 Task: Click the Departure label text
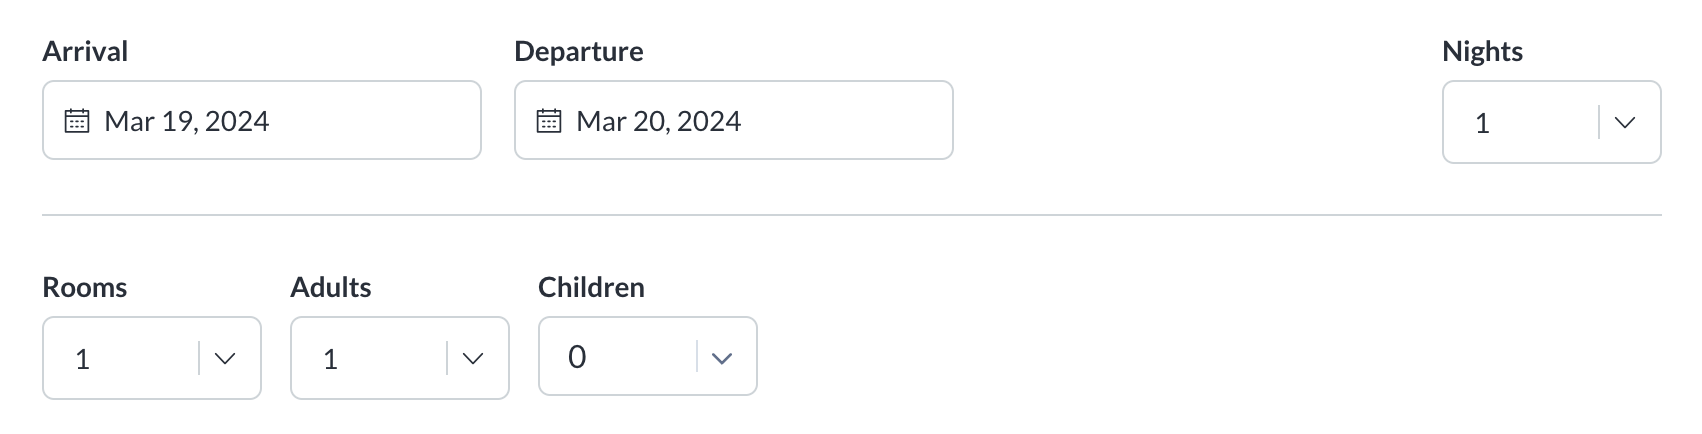tap(579, 51)
